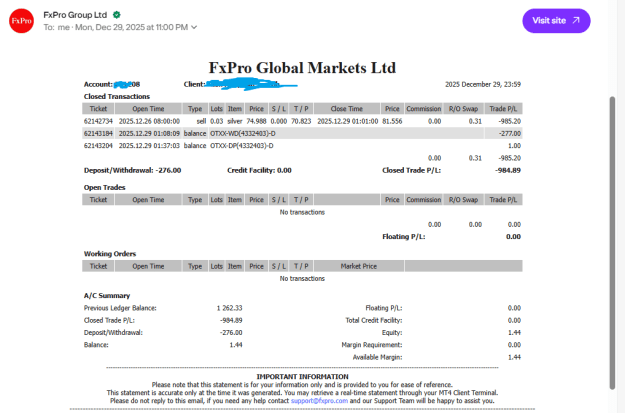
Task: Click the Deposit/Withdrawal: -276.00 label
Action: (x=132, y=170)
